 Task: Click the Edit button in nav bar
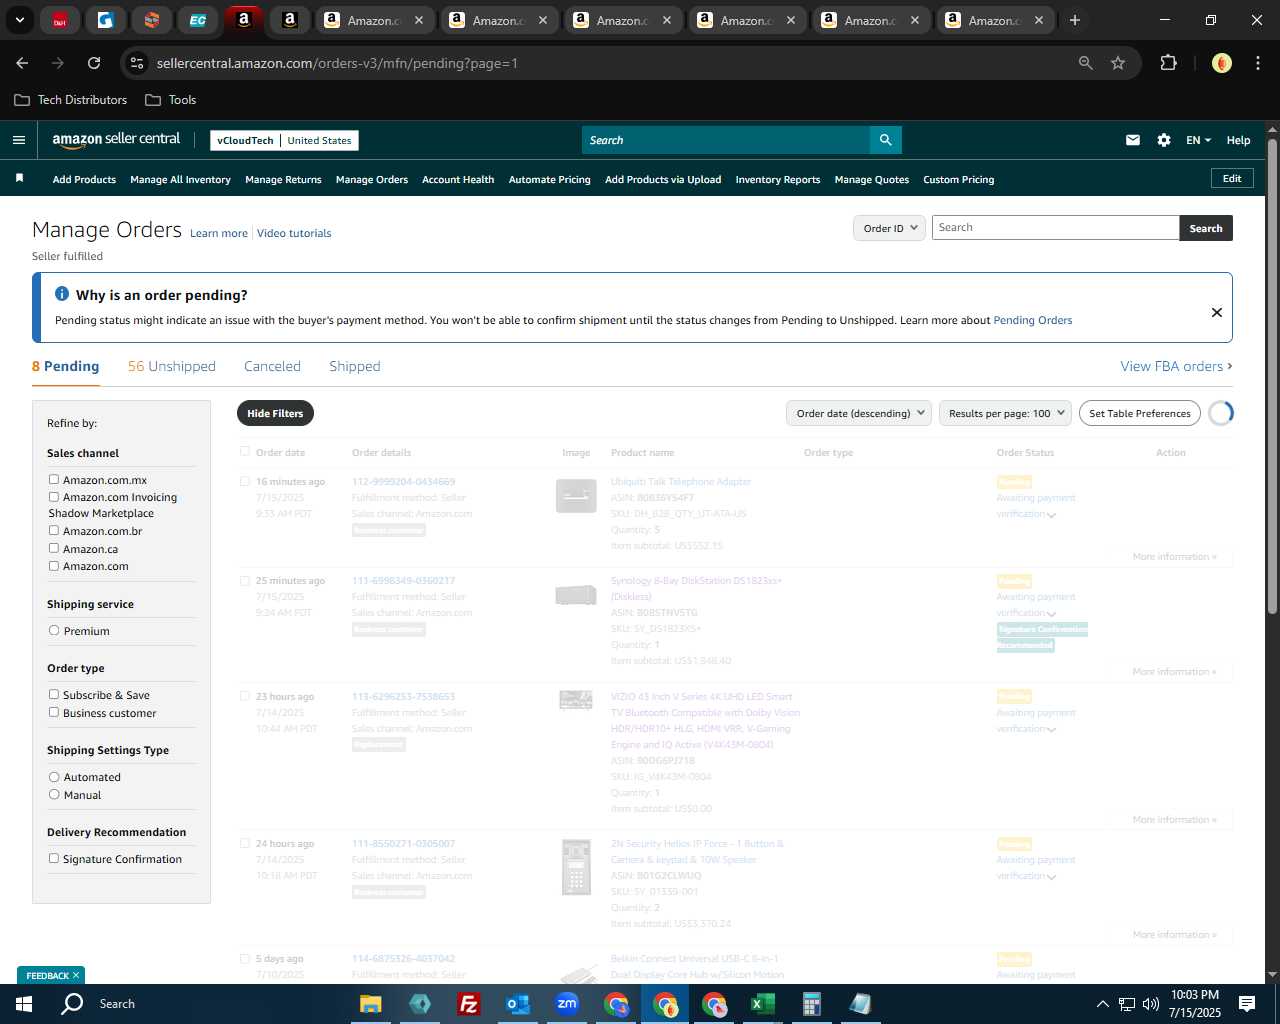(1232, 178)
